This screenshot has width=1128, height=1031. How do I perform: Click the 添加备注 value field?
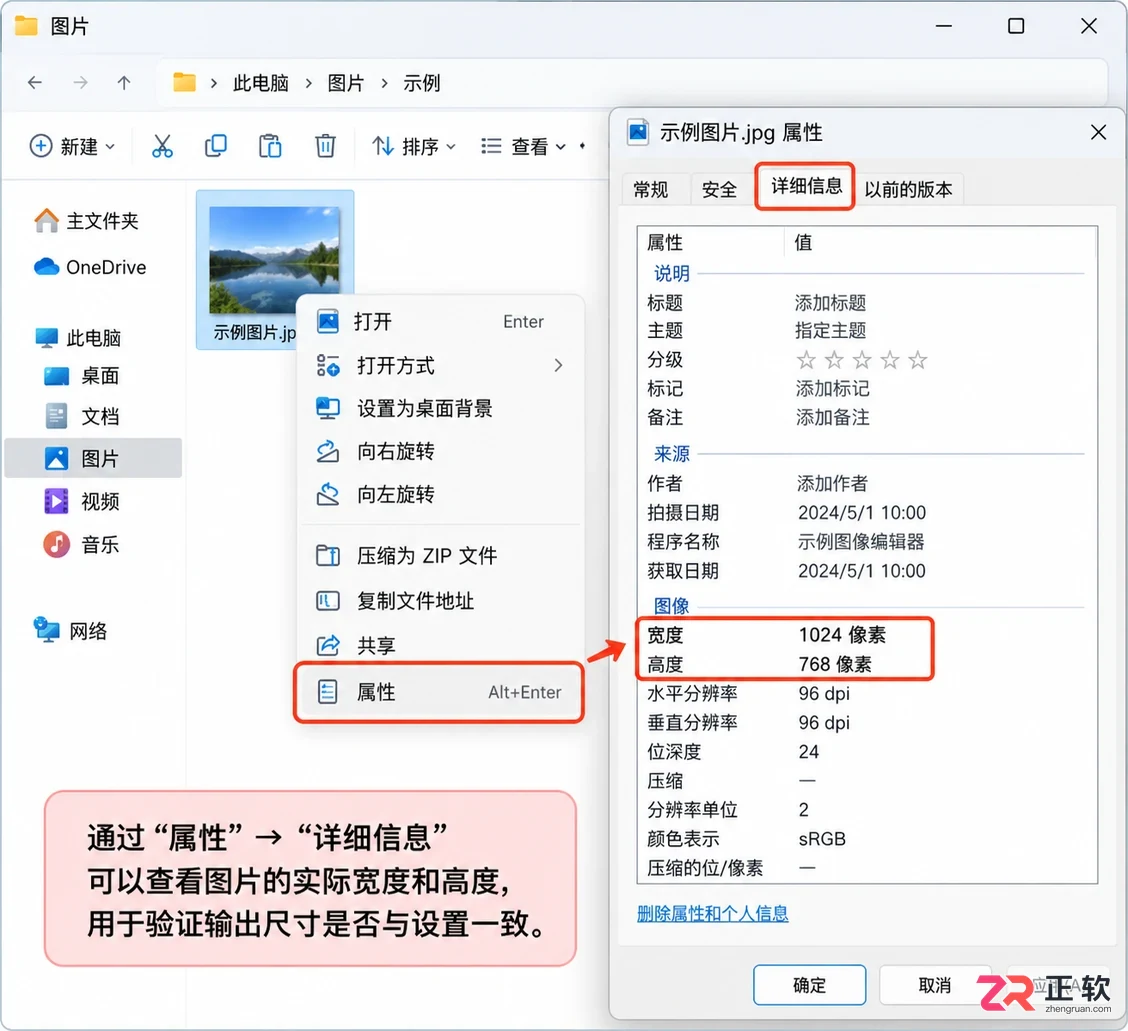[x=832, y=418]
